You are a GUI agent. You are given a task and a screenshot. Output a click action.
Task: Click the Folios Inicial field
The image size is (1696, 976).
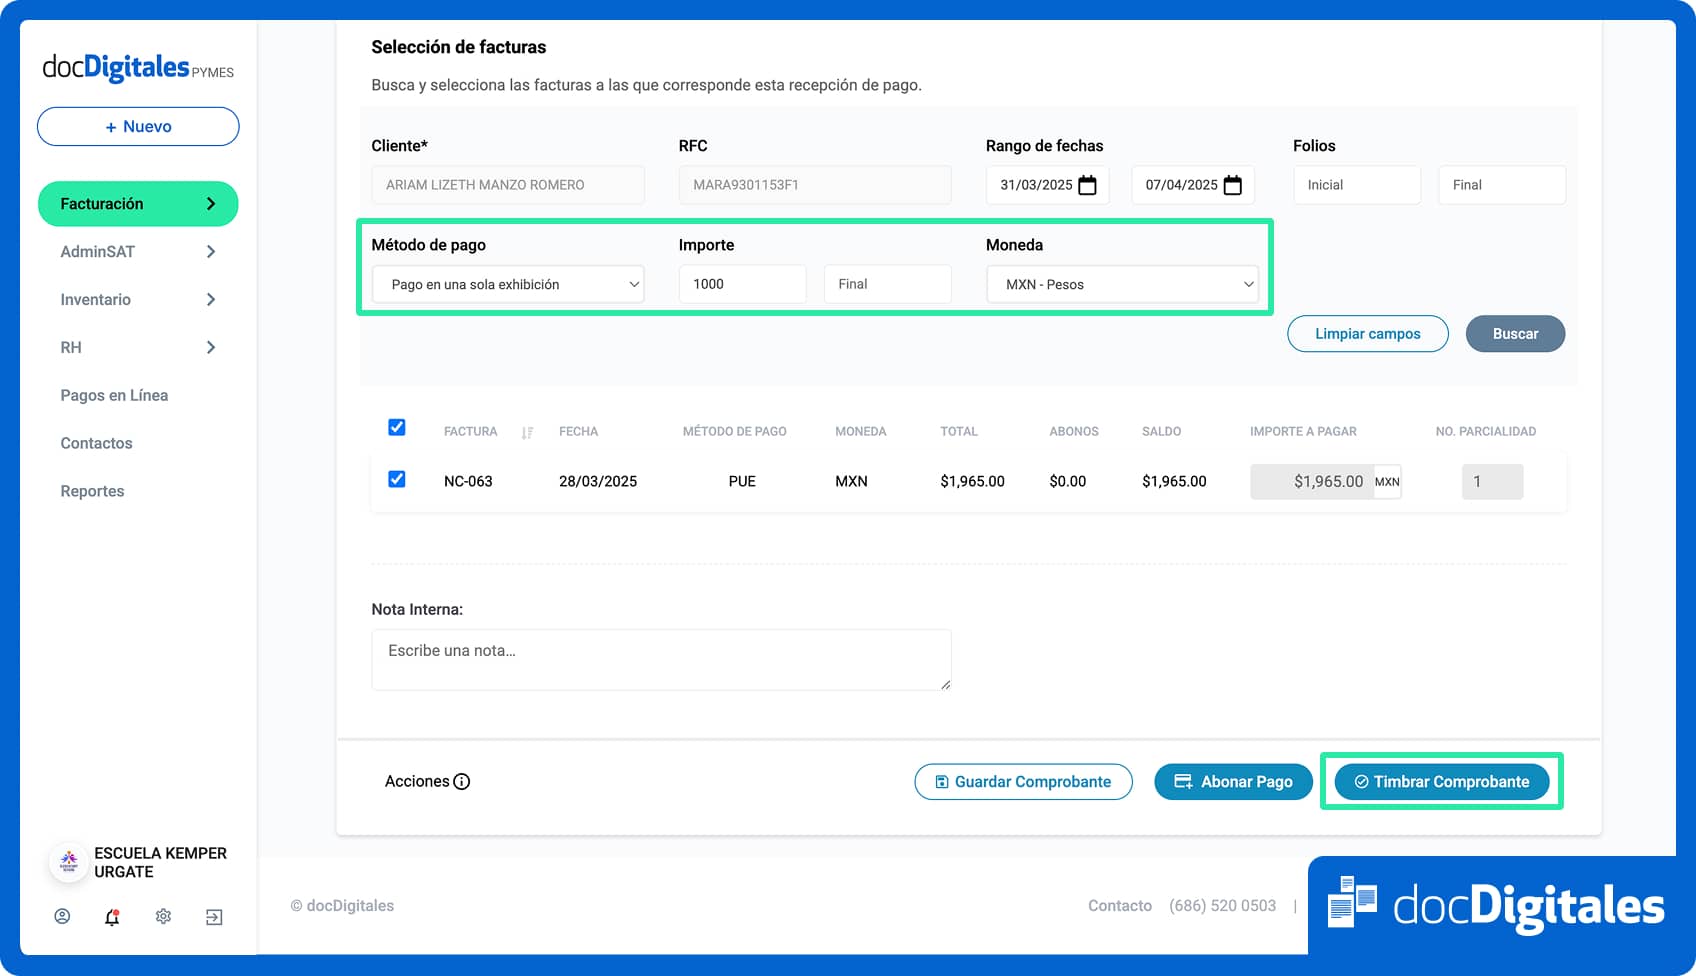1357,185
